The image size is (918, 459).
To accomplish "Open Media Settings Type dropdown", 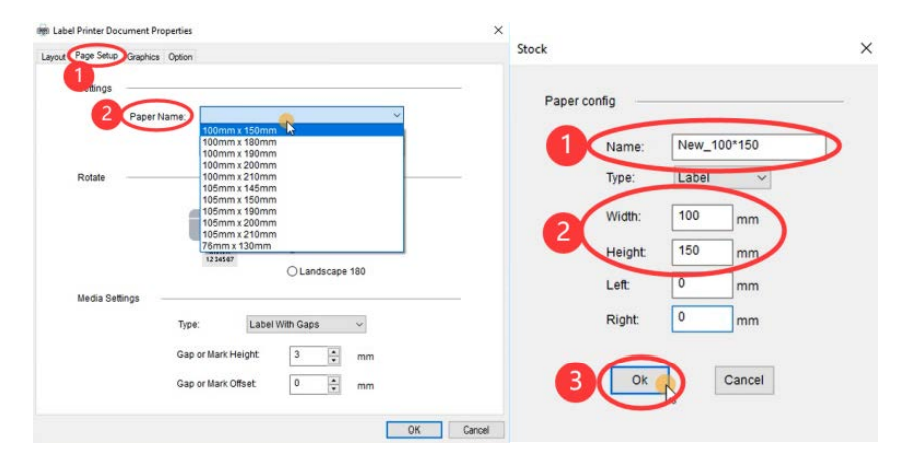I will point(306,324).
